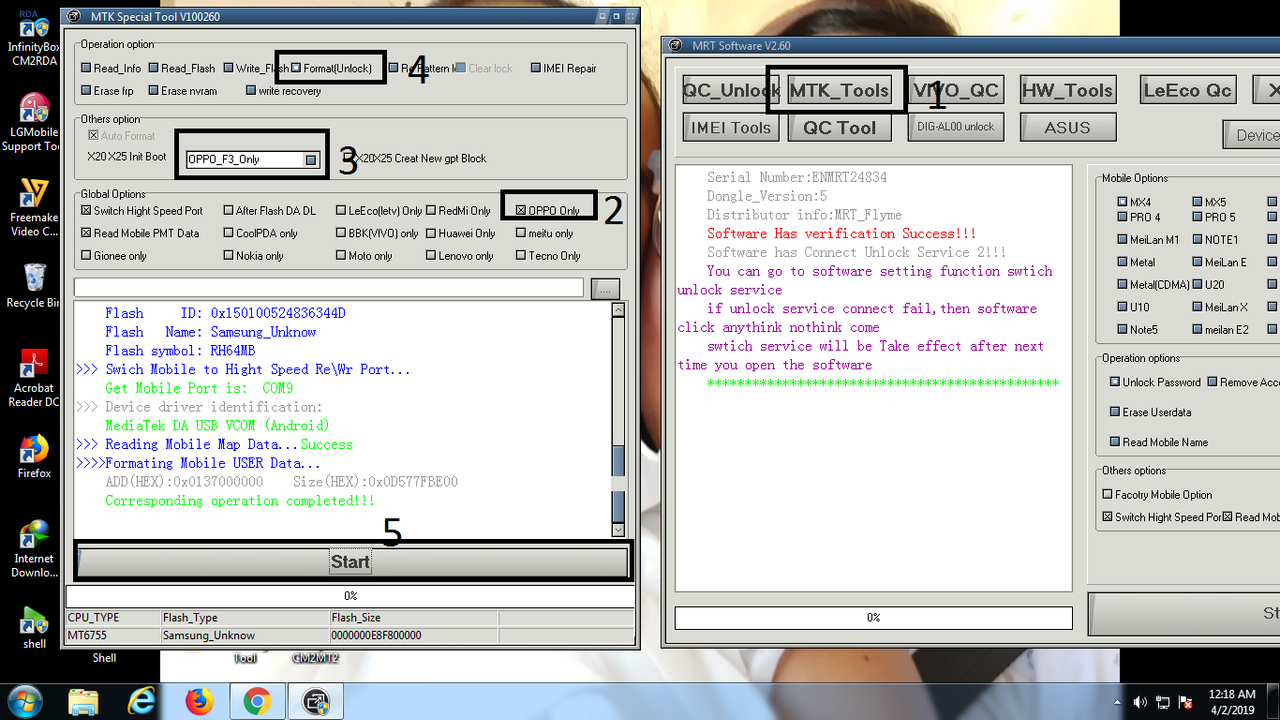
Task: Check the Tecno Only option
Action: [521, 256]
